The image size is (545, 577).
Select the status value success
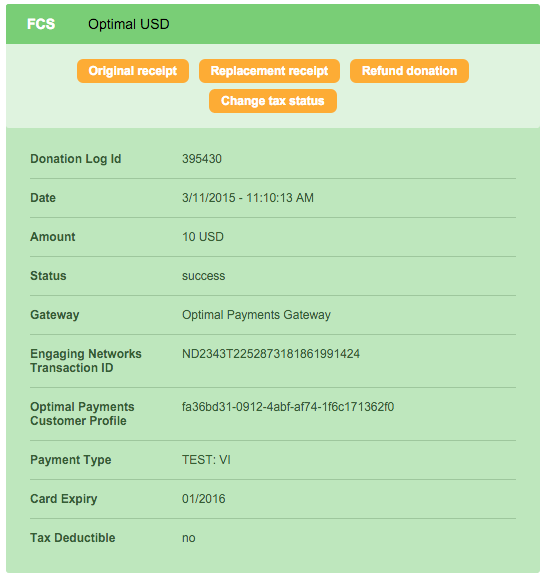[x=204, y=276]
